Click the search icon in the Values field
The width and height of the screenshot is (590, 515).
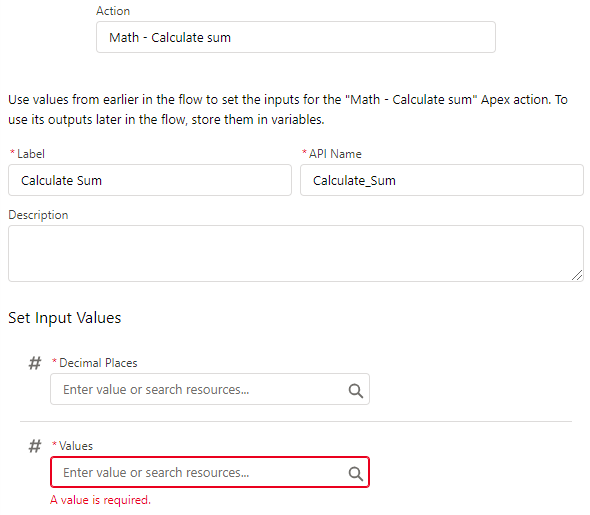(356, 474)
